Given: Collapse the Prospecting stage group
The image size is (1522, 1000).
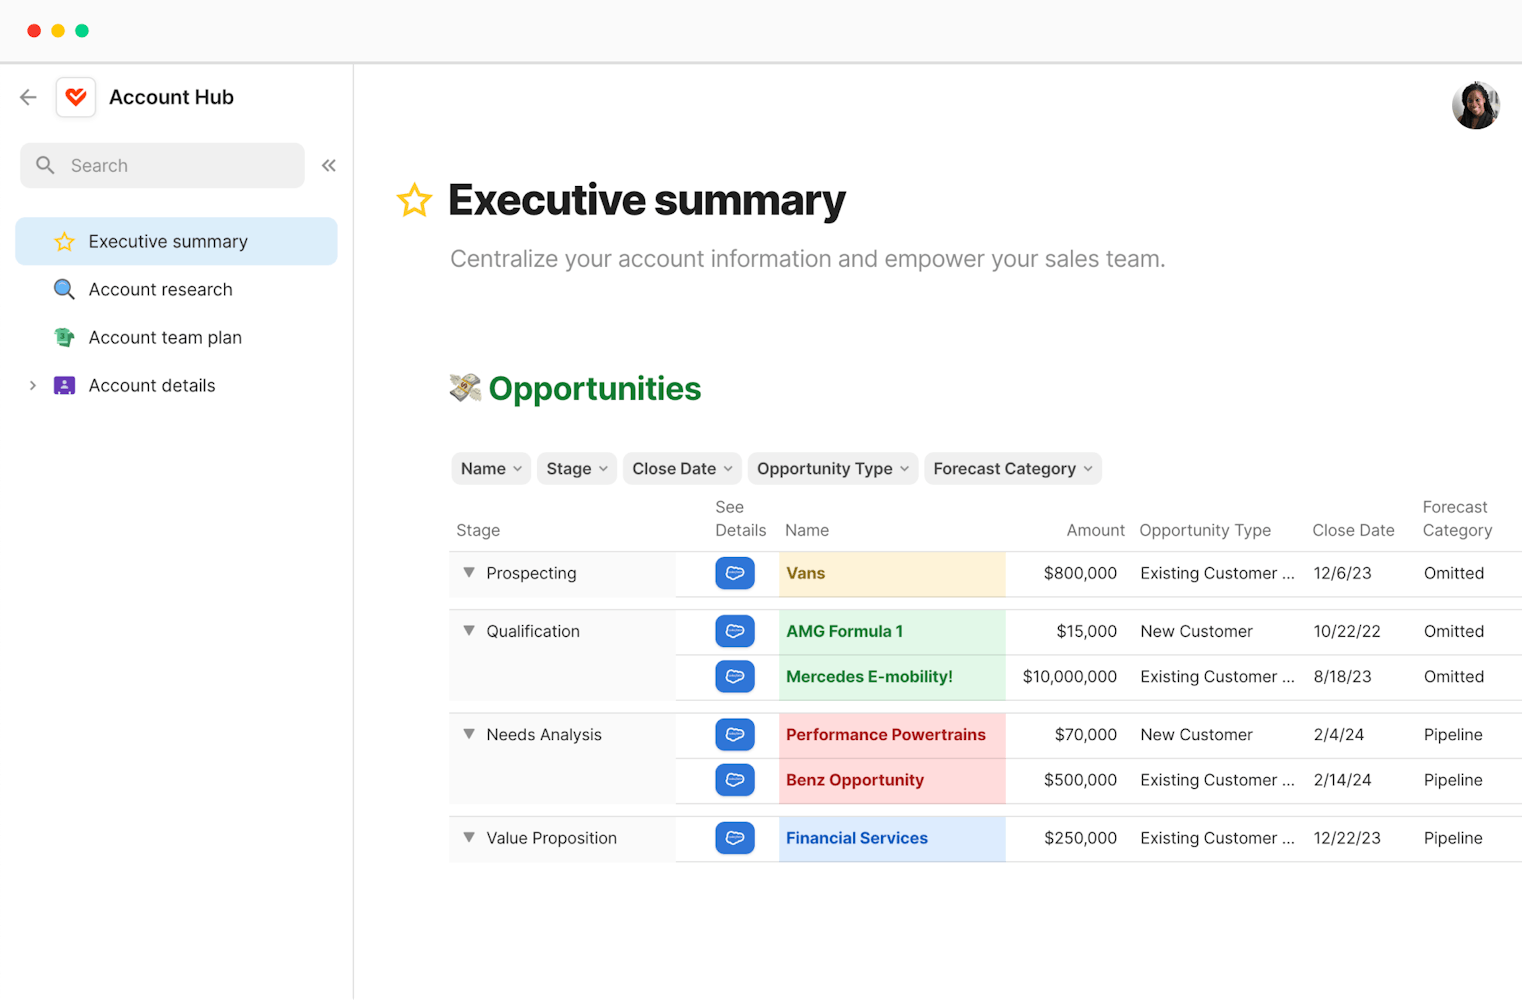Looking at the screenshot, I should (469, 573).
